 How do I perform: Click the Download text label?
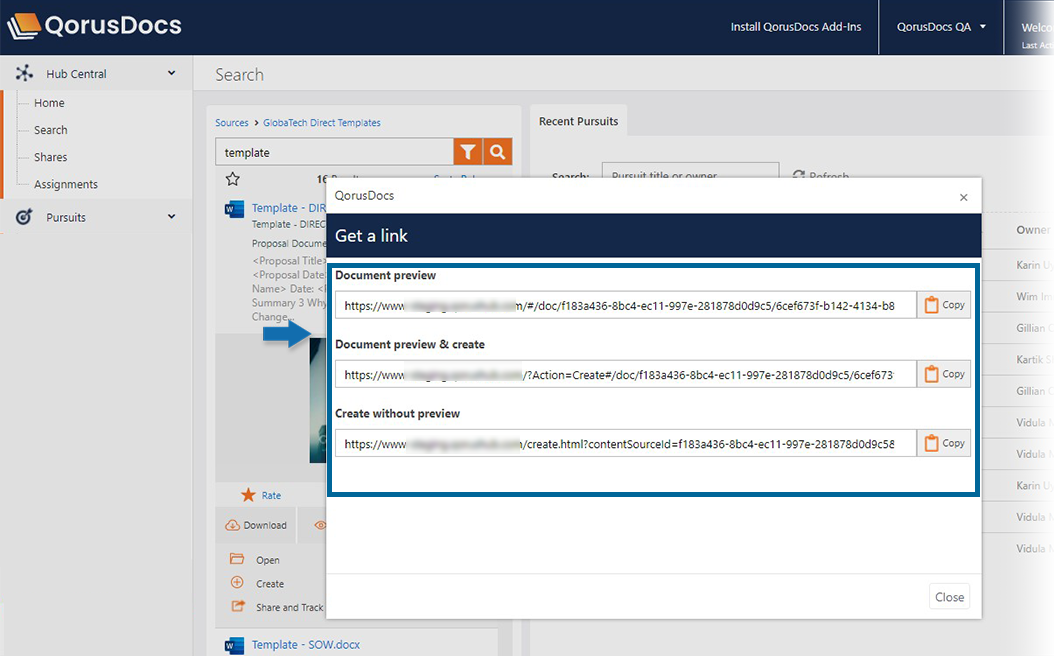(x=265, y=525)
